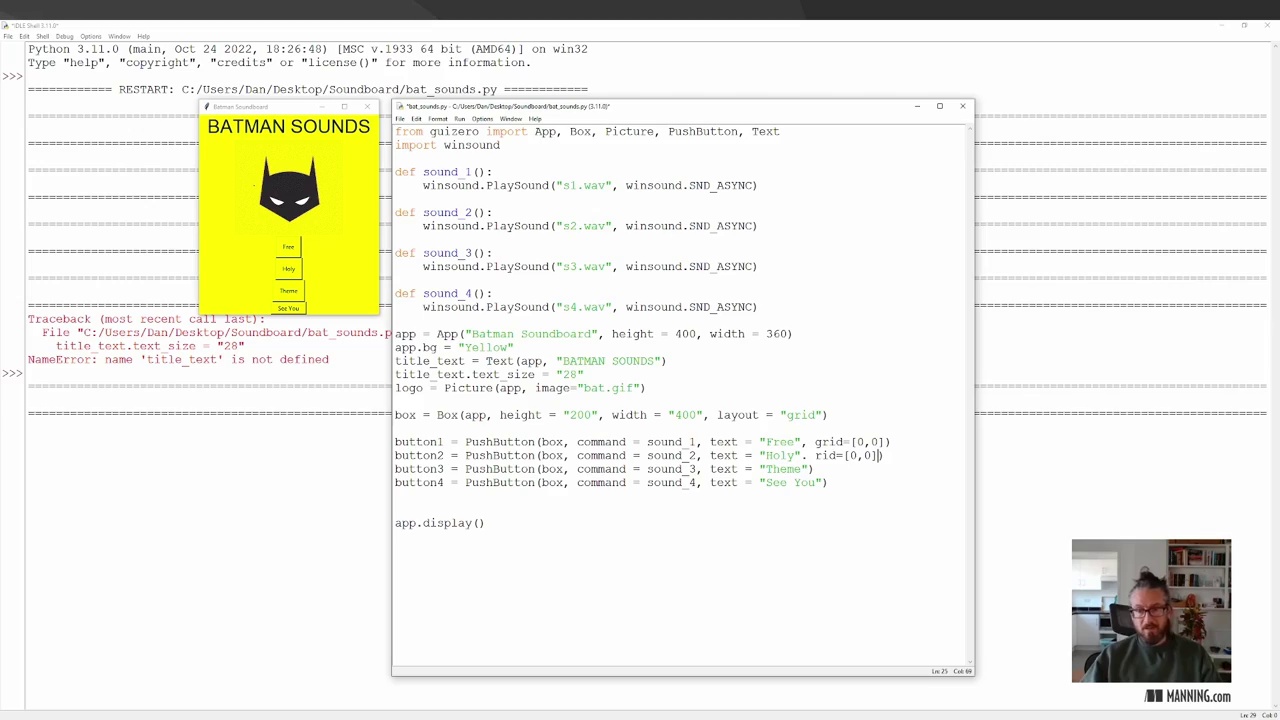
Task: Open Help menu in bat_sounds.py editor
Action: 535,119
